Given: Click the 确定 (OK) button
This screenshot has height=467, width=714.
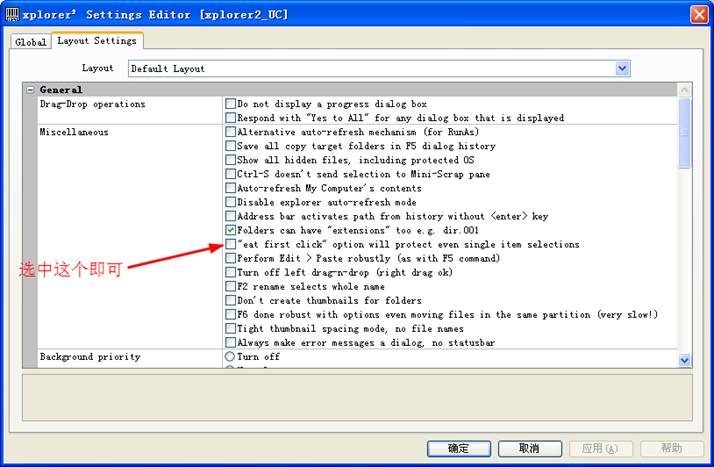Looking at the screenshot, I should pos(458,448).
